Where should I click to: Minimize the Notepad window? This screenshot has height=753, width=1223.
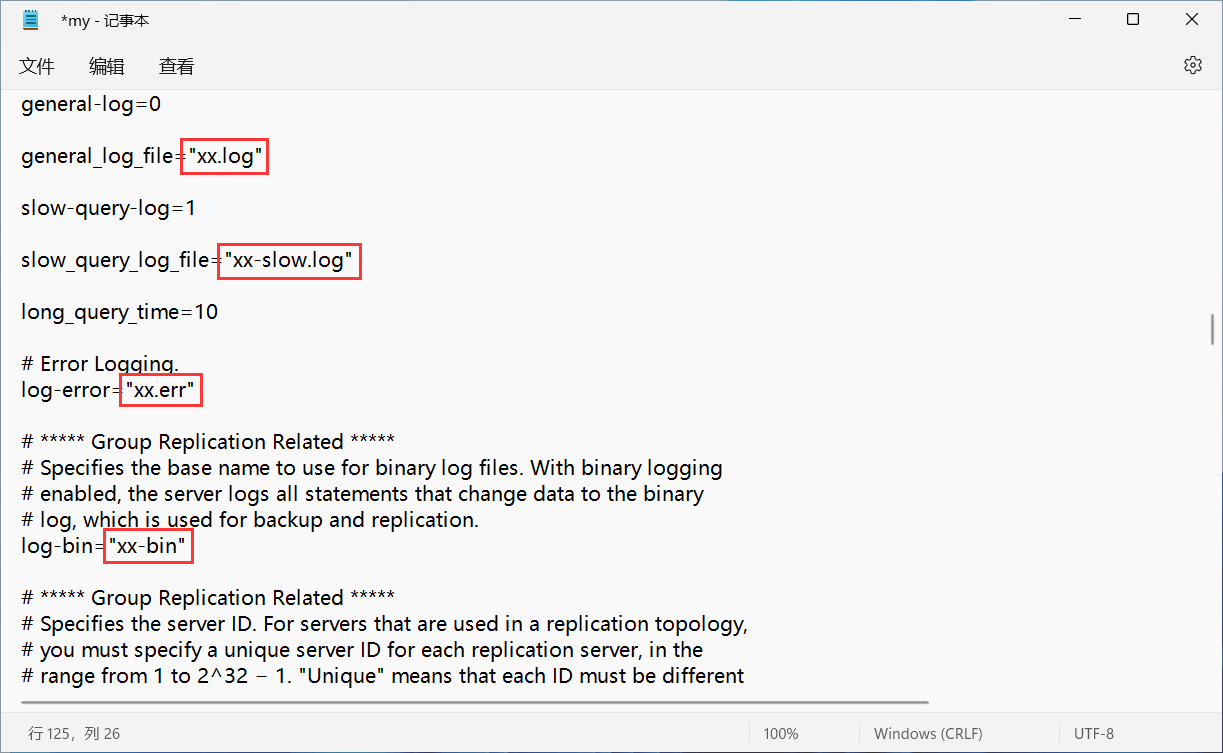1075,20
